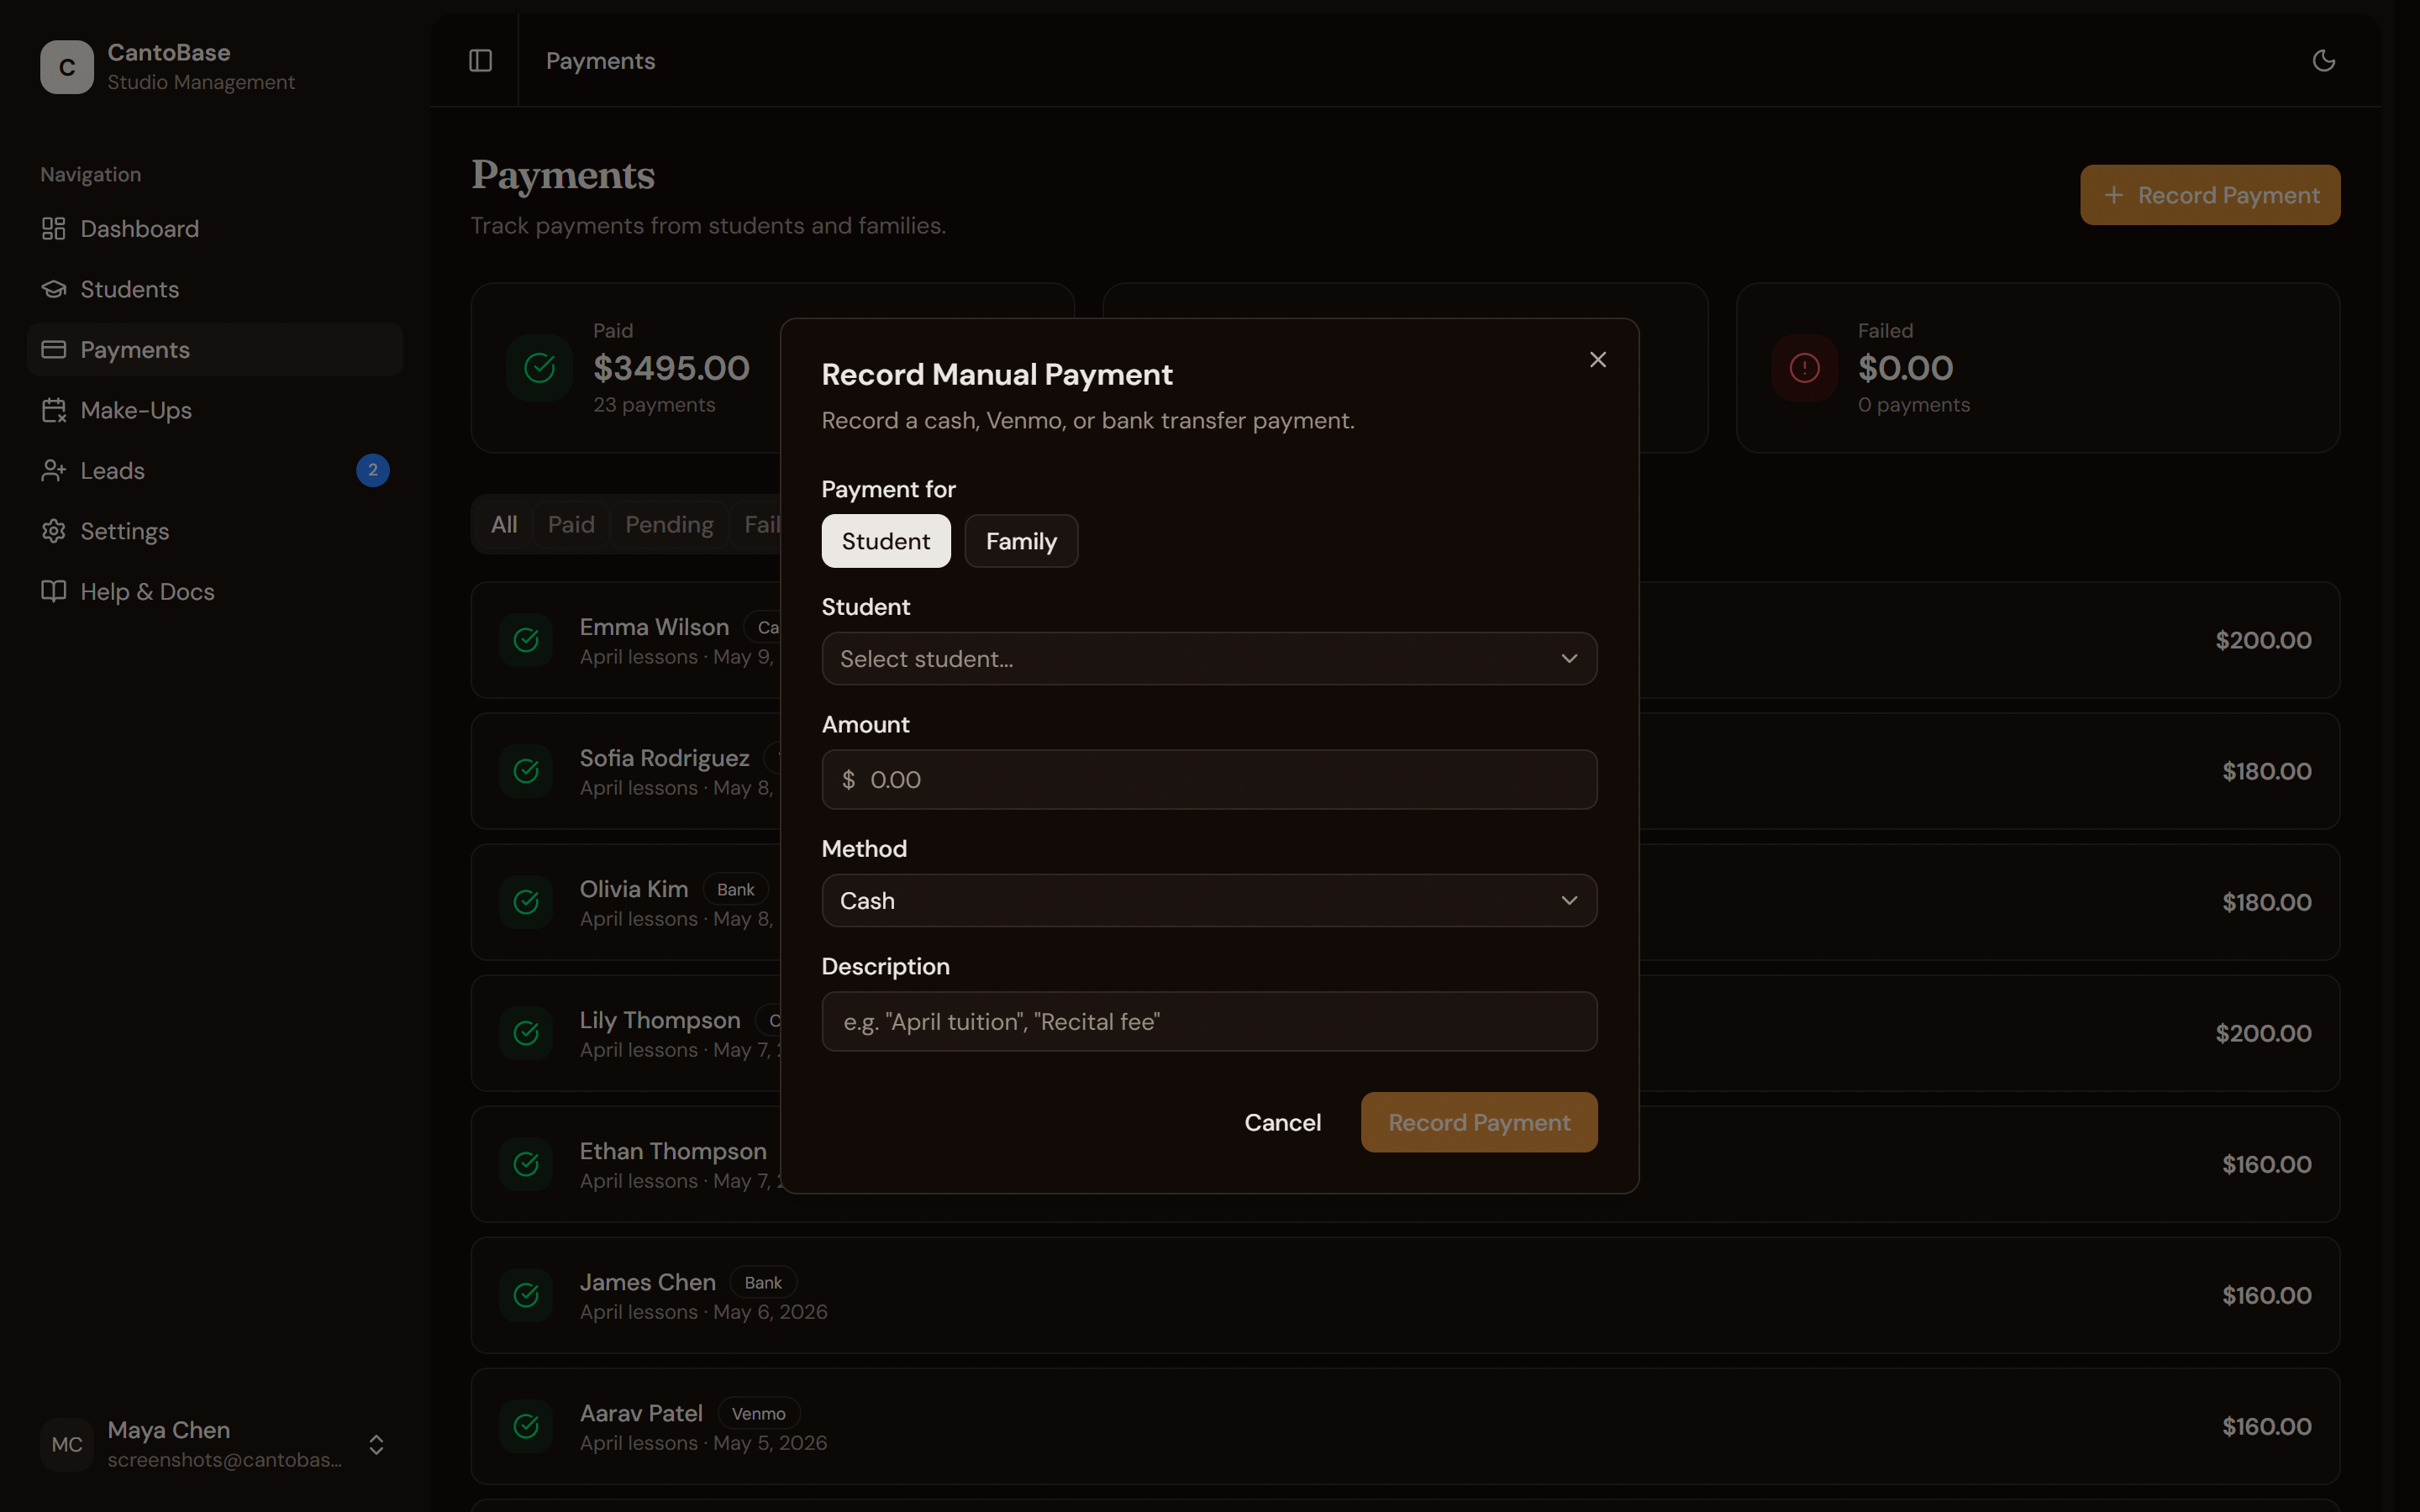Open Settings from the navigation
Screen dimensions: 2420x1512
click(x=215, y=531)
